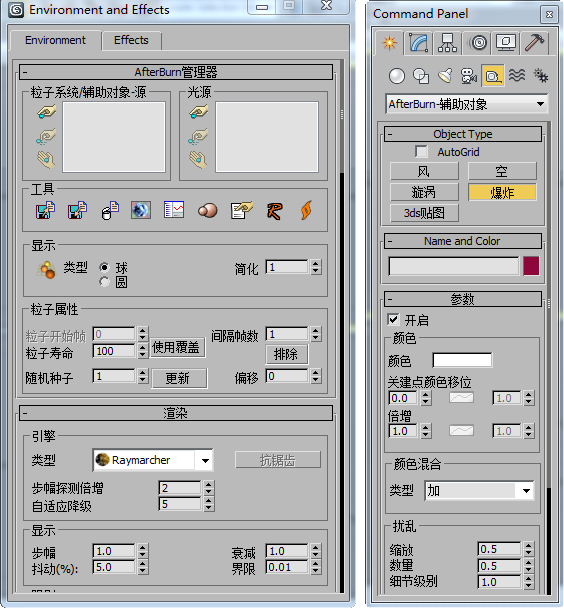The height and width of the screenshot is (608, 564).
Task: Create a 旋涡 helper object
Action: pyautogui.click(x=424, y=192)
